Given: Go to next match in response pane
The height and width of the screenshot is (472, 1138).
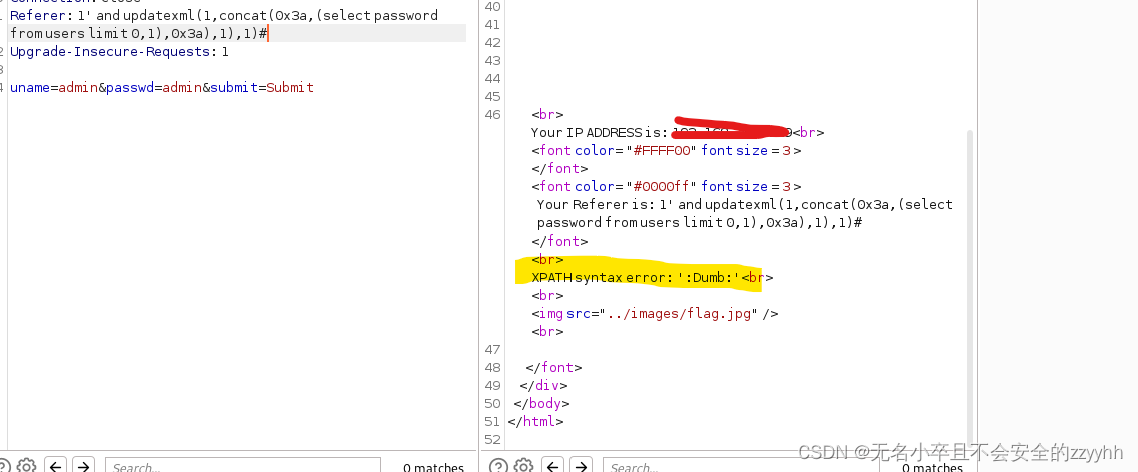Looking at the screenshot, I should [581, 465].
